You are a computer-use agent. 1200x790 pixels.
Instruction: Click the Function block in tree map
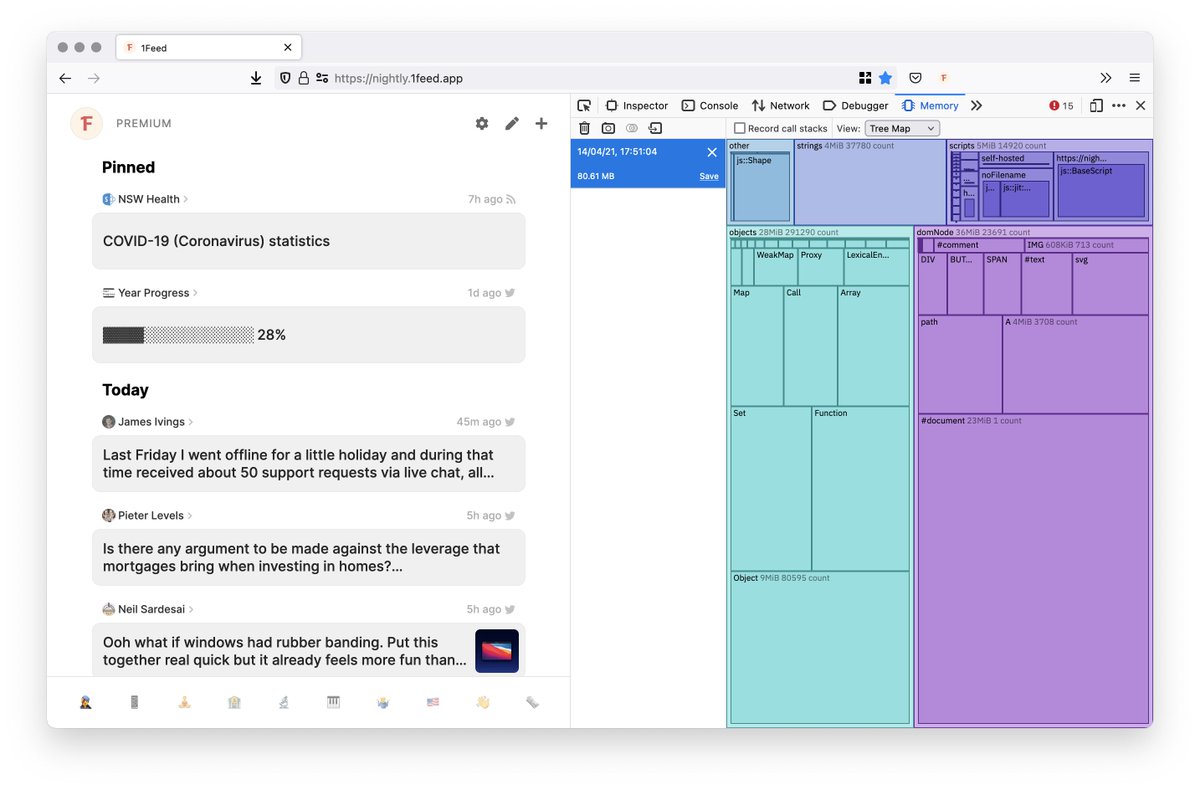click(860, 489)
